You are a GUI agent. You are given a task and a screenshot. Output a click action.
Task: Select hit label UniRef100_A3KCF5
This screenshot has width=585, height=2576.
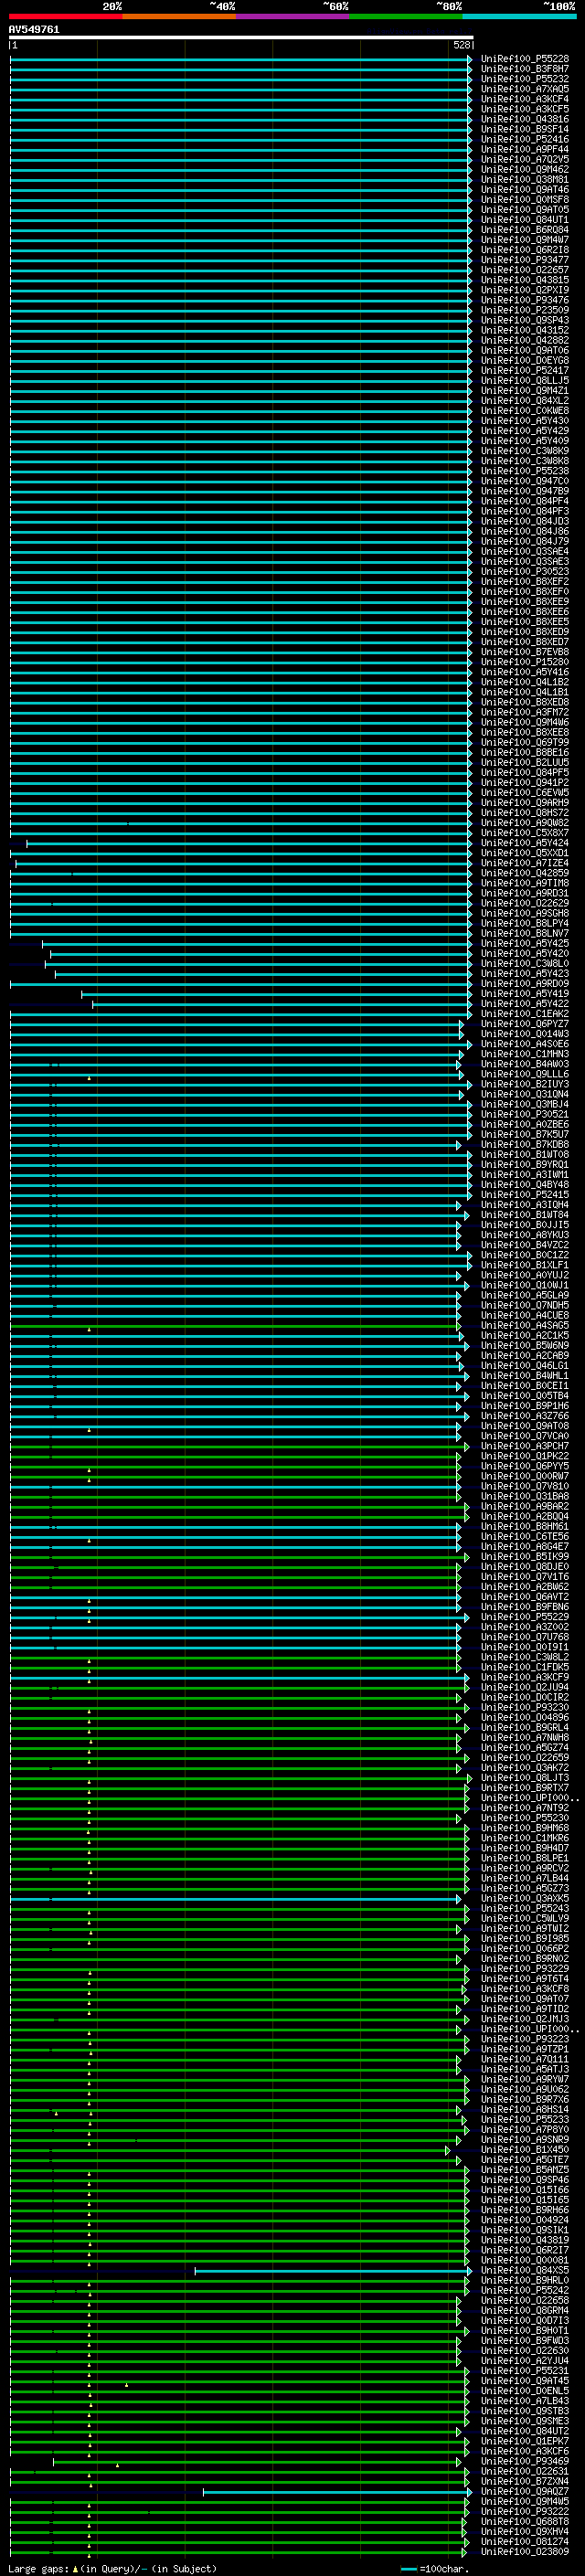[x=524, y=109]
